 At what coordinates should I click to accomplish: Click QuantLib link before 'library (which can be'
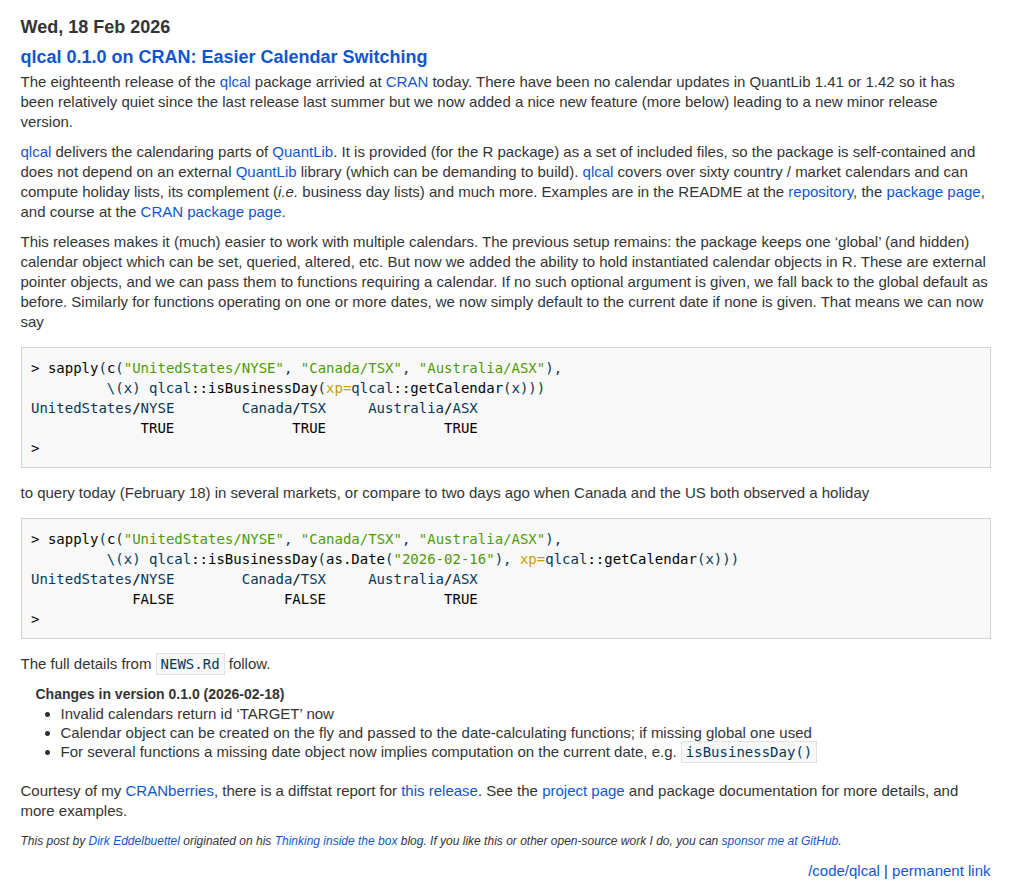click(x=266, y=172)
